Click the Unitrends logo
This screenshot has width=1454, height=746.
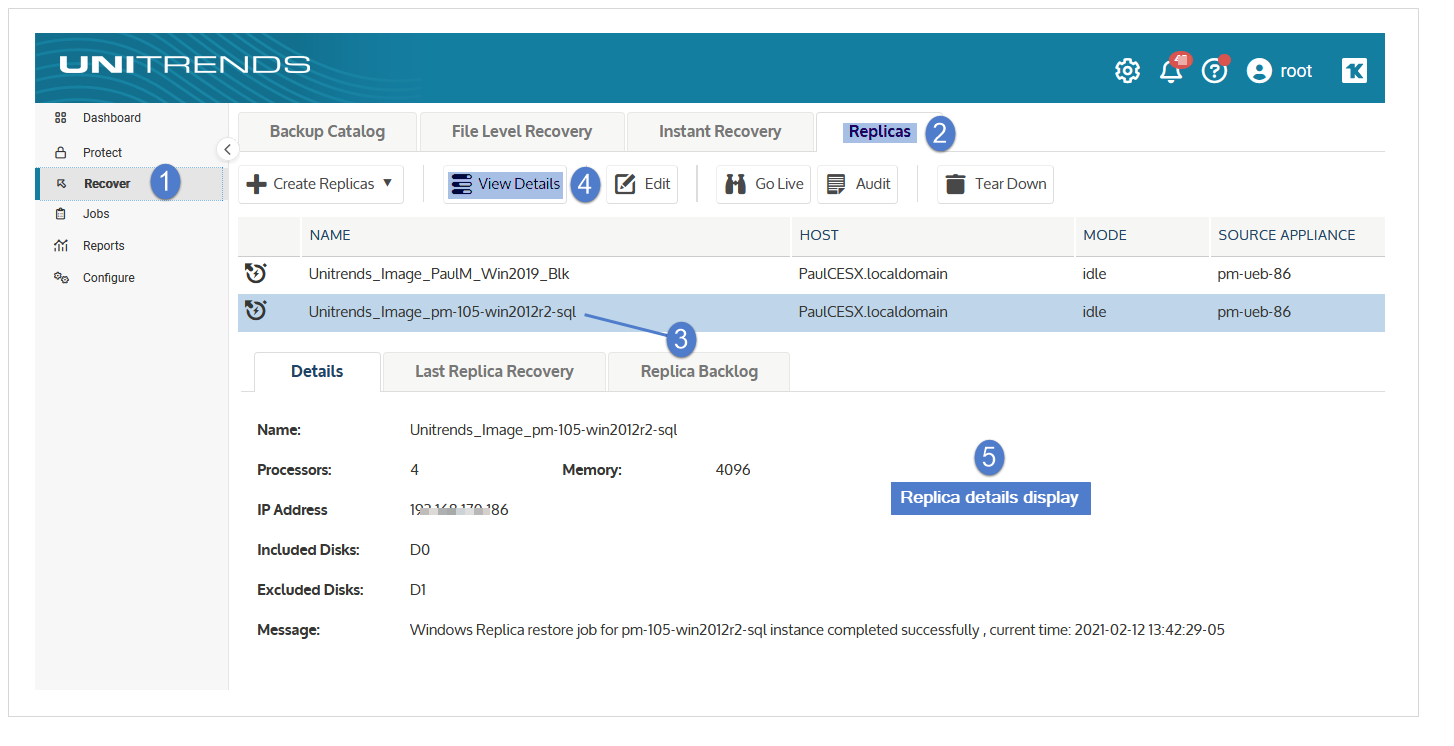click(x=185, y=65)
